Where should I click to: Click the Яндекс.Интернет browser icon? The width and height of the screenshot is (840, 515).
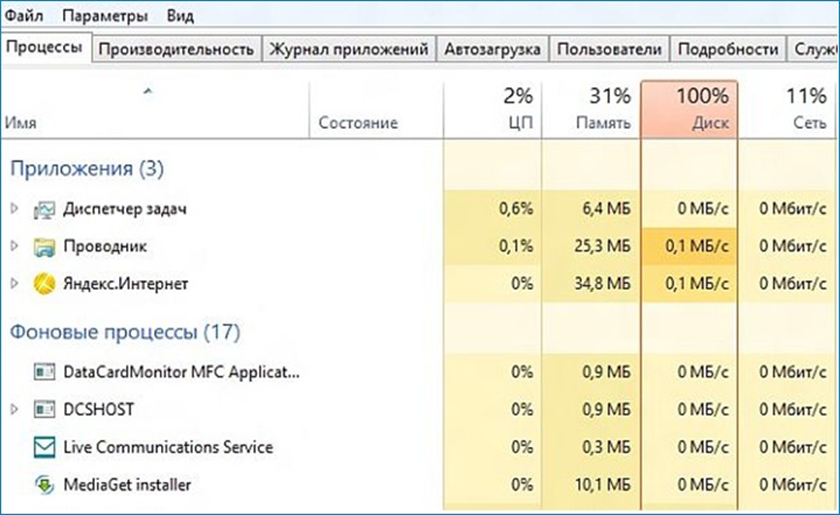pyautogui.click(x=44, y=283)
